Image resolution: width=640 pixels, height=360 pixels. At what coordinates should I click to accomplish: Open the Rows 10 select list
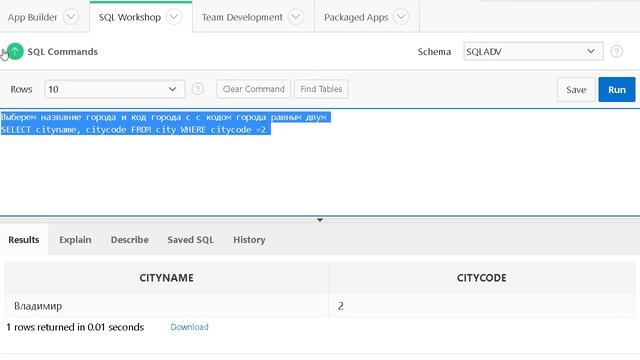114,89
